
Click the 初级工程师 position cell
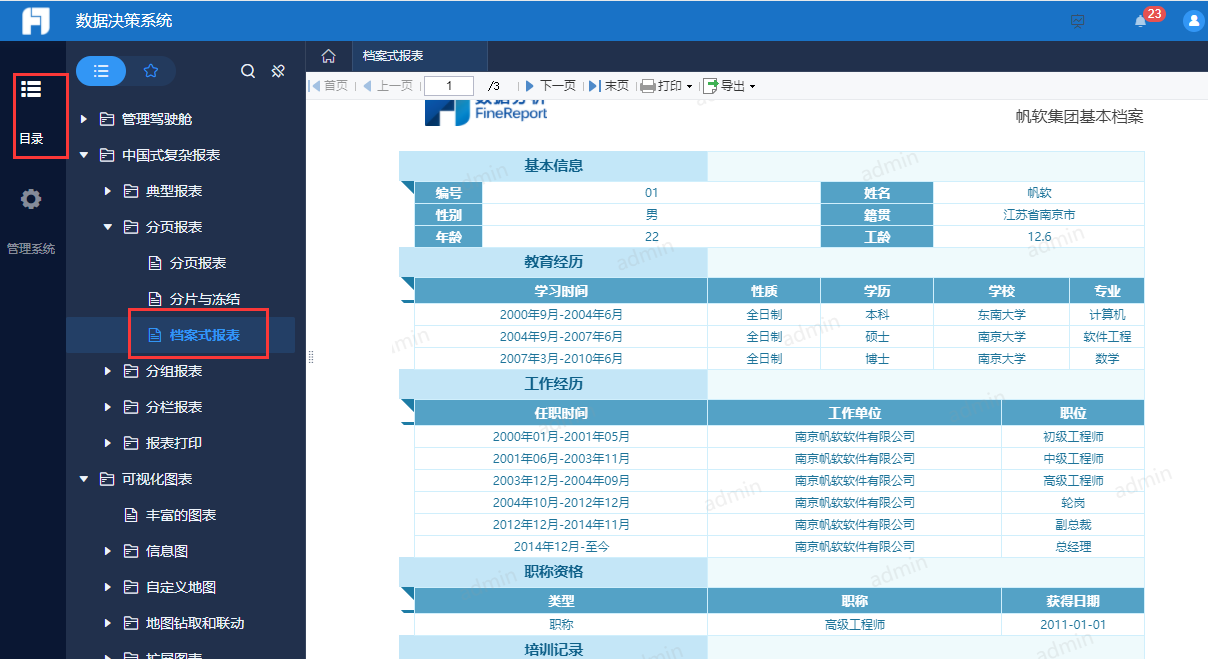(x=1073, y=437)
